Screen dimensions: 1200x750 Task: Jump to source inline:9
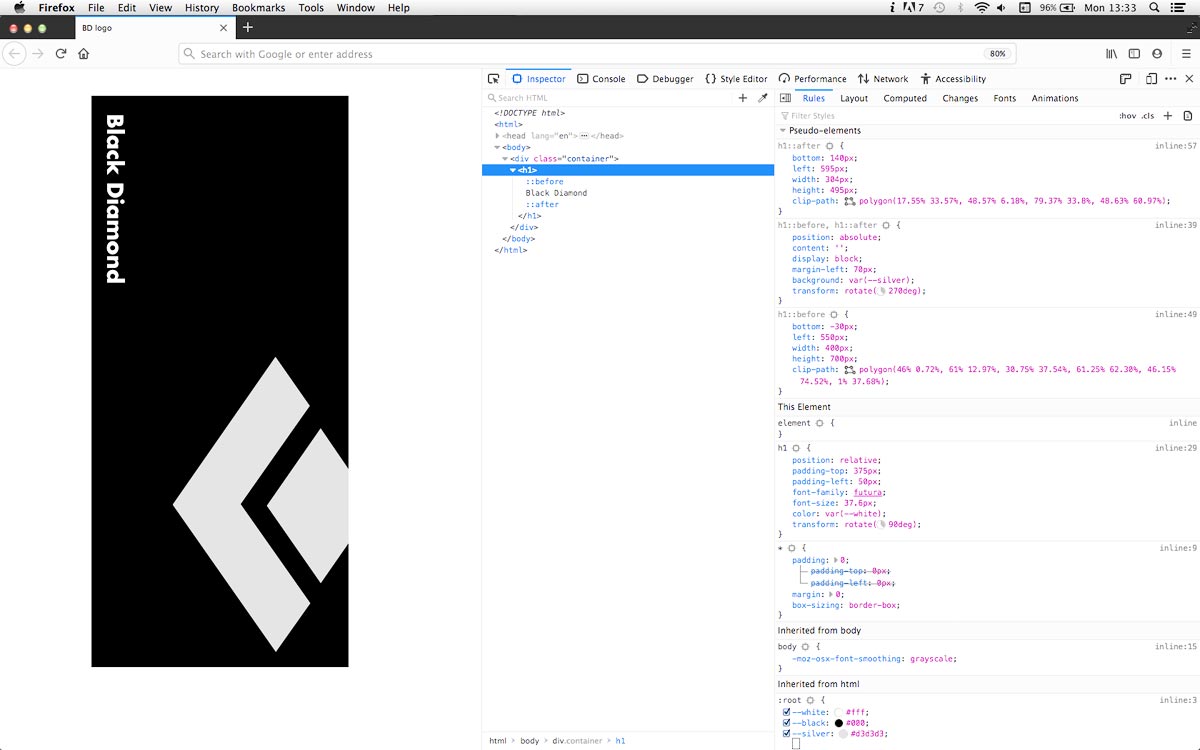click(x=1178, y=548)
